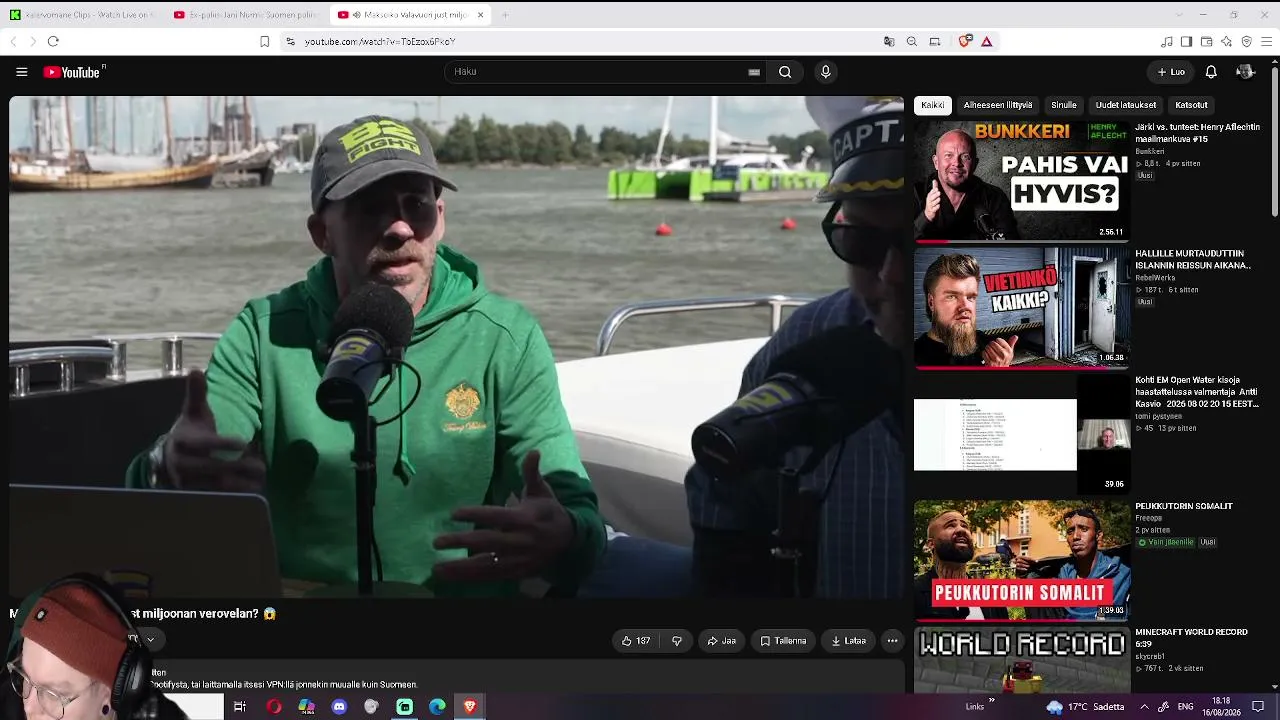The width and height of the screenshot is (1280, 720).
Task: Close the active YouTube tab
Action: coord(480,15)
